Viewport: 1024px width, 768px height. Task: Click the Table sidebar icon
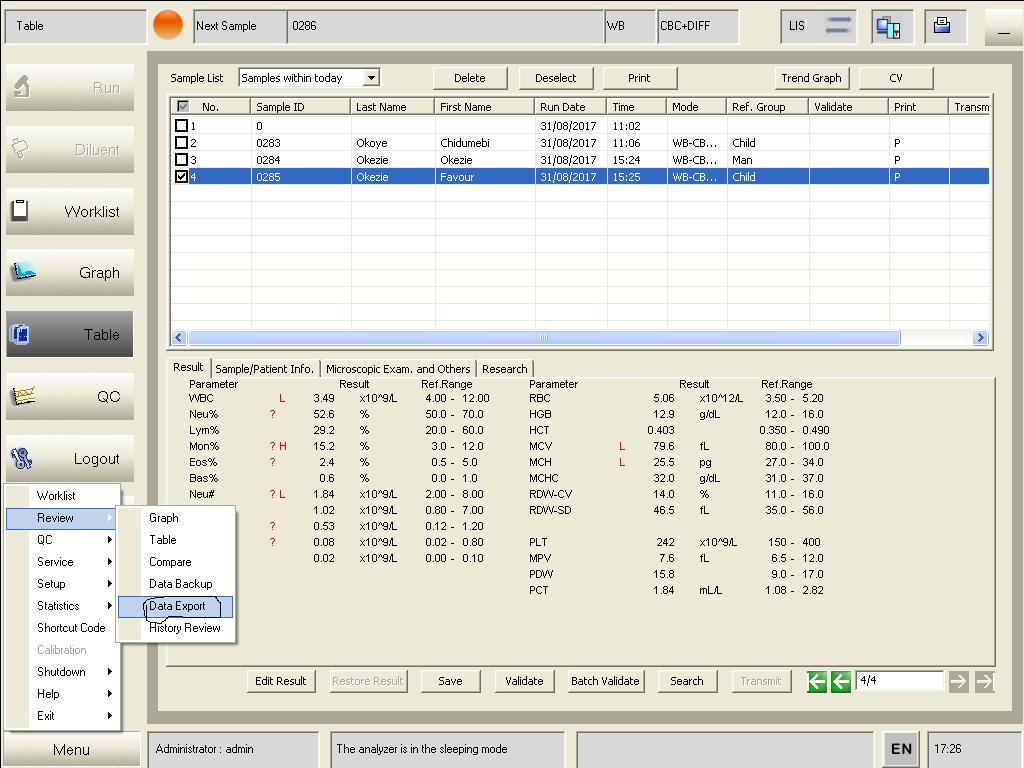[x=20, y=334]
